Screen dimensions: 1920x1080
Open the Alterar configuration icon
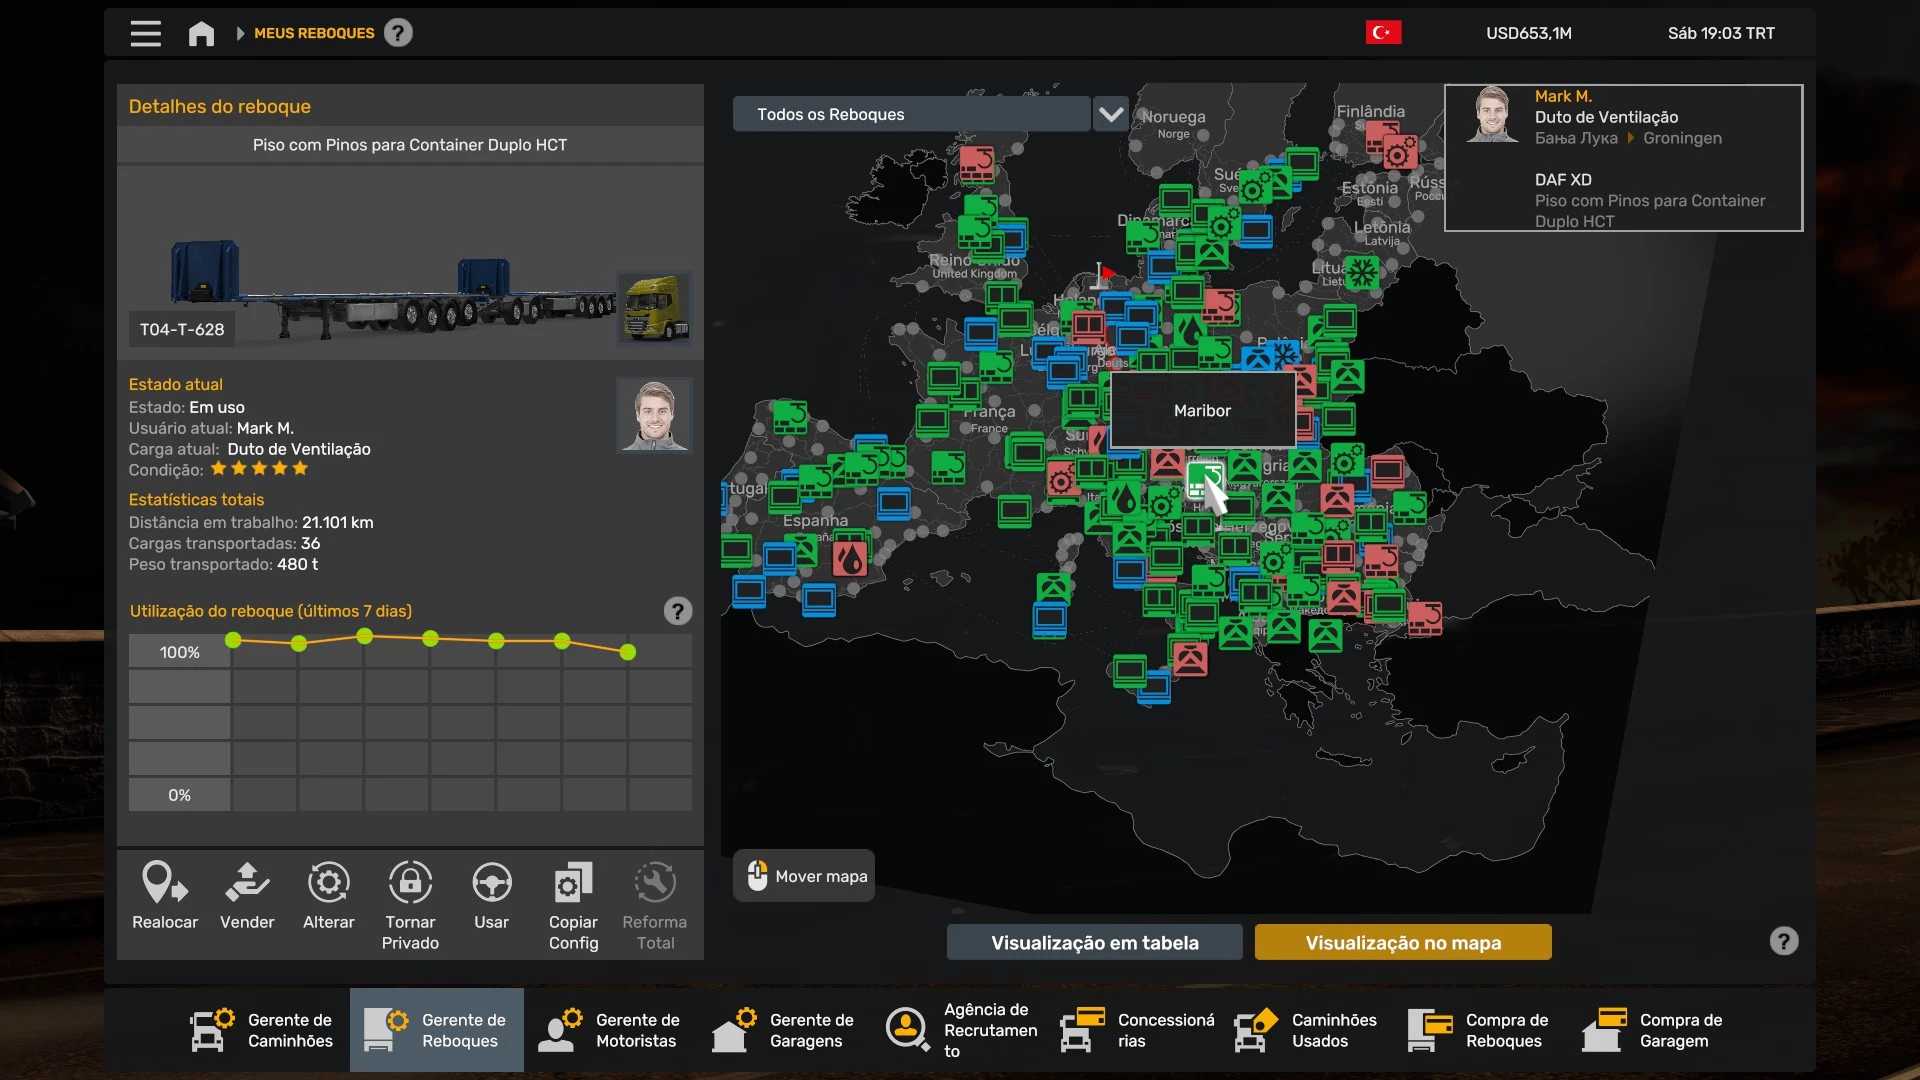[x=328, y=884]
